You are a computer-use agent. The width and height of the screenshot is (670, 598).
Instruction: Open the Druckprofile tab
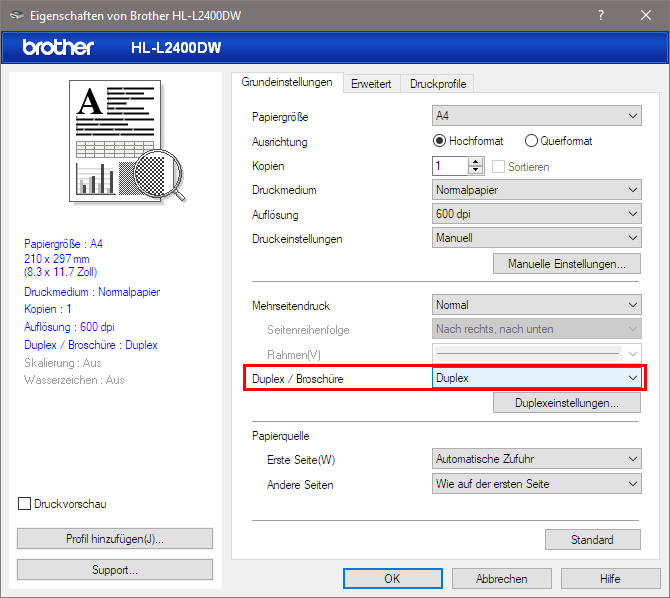click(x=438, y=84)
